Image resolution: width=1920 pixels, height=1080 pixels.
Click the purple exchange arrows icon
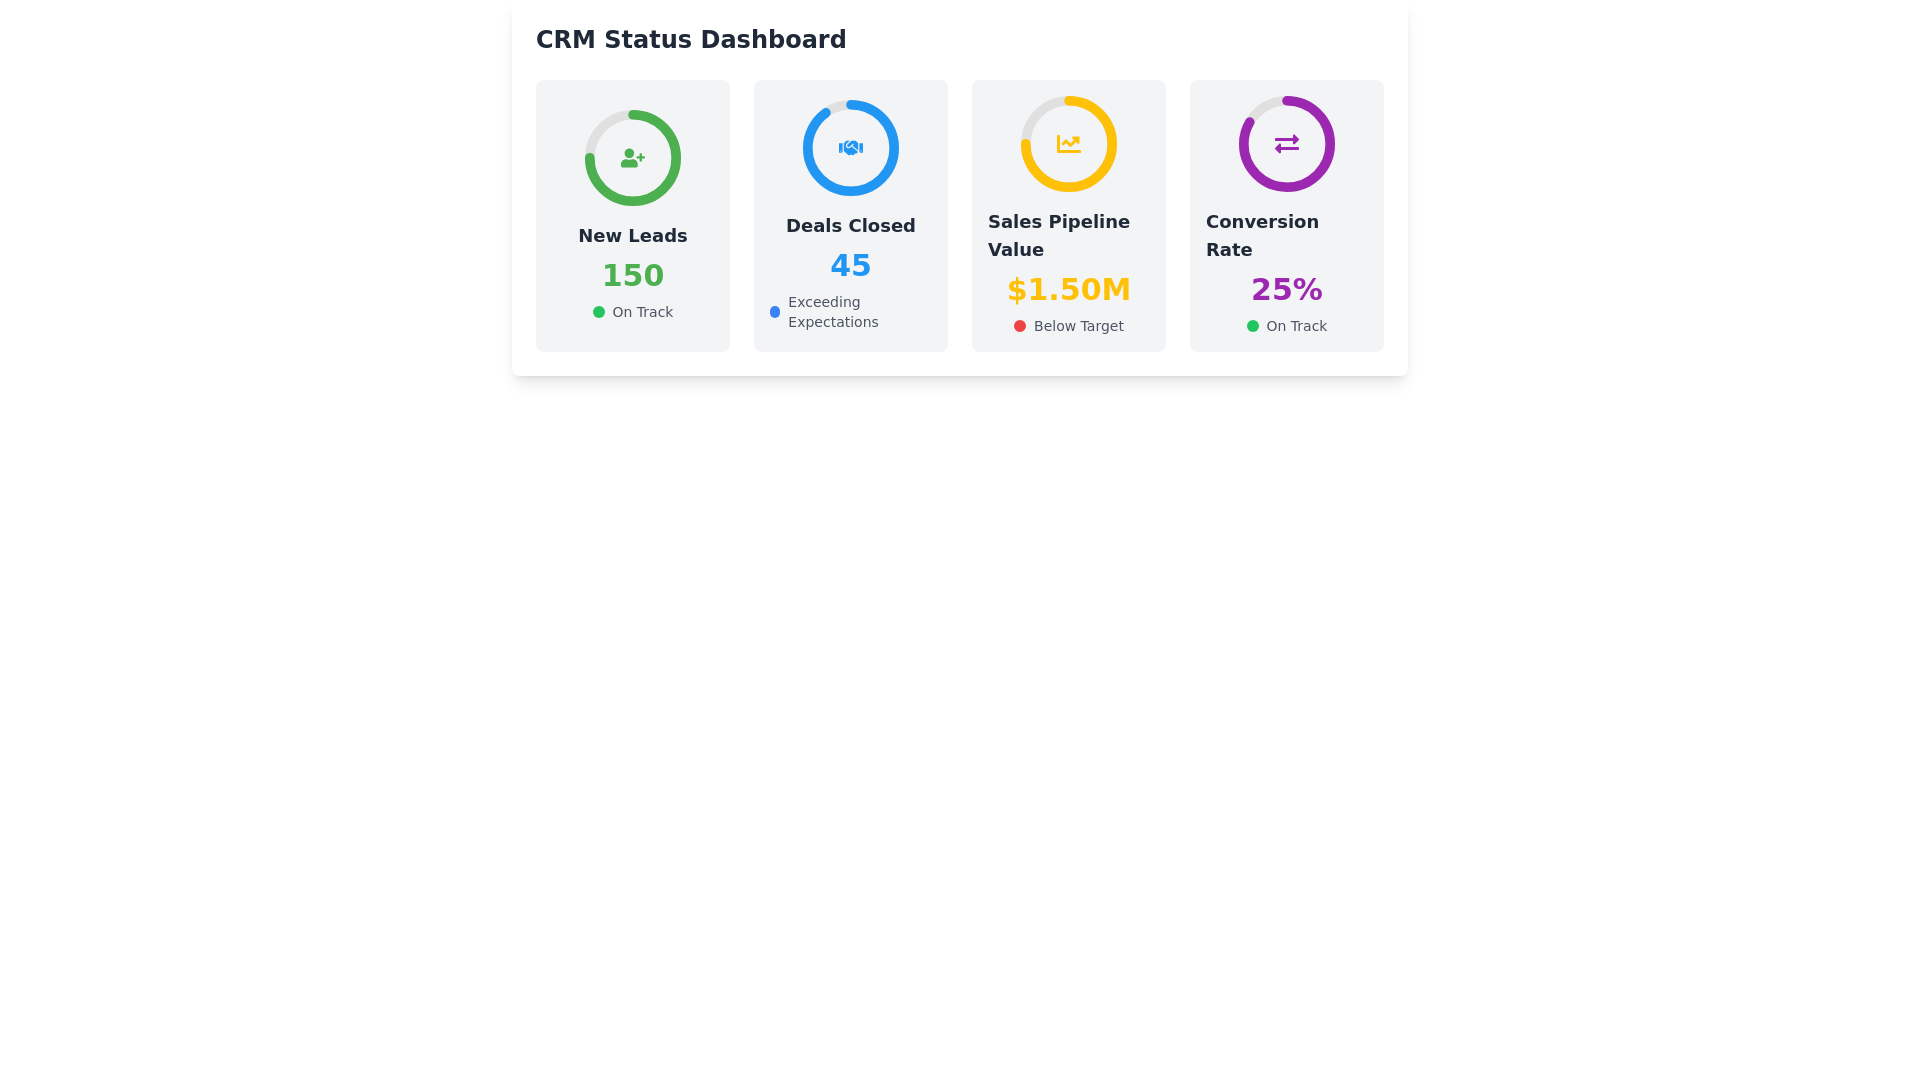[1286, 144]
